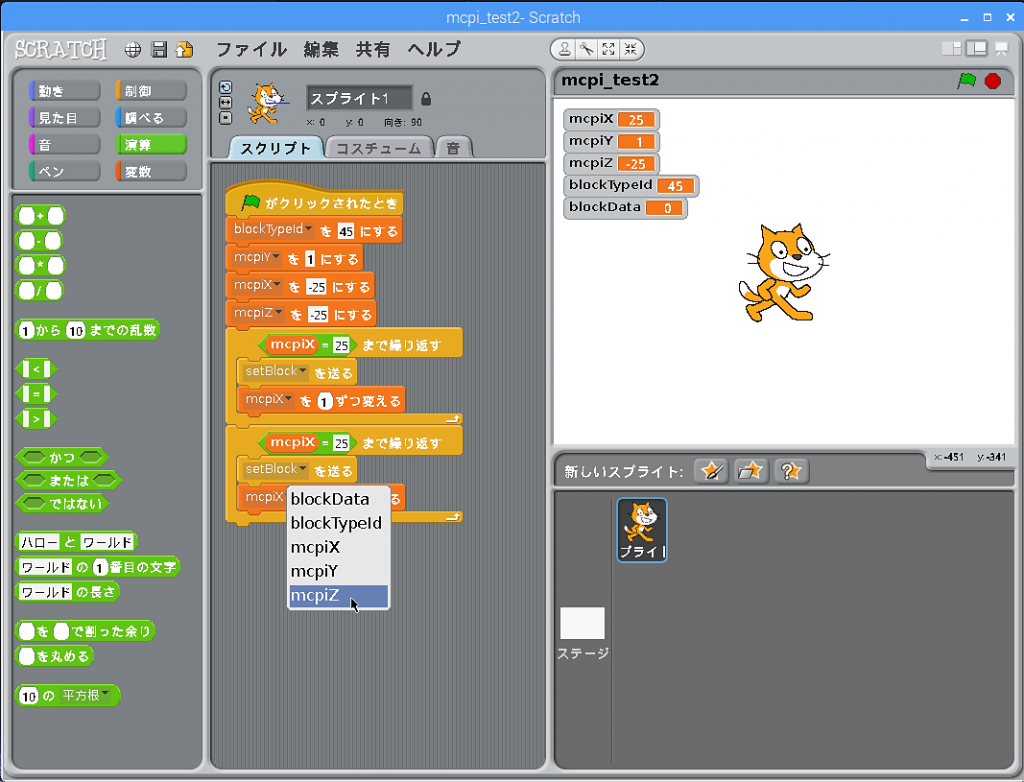This screenshot has width=1024, height=782.
Task: Paint a new sprite with the brush-star icon
Action: (711, 471)
